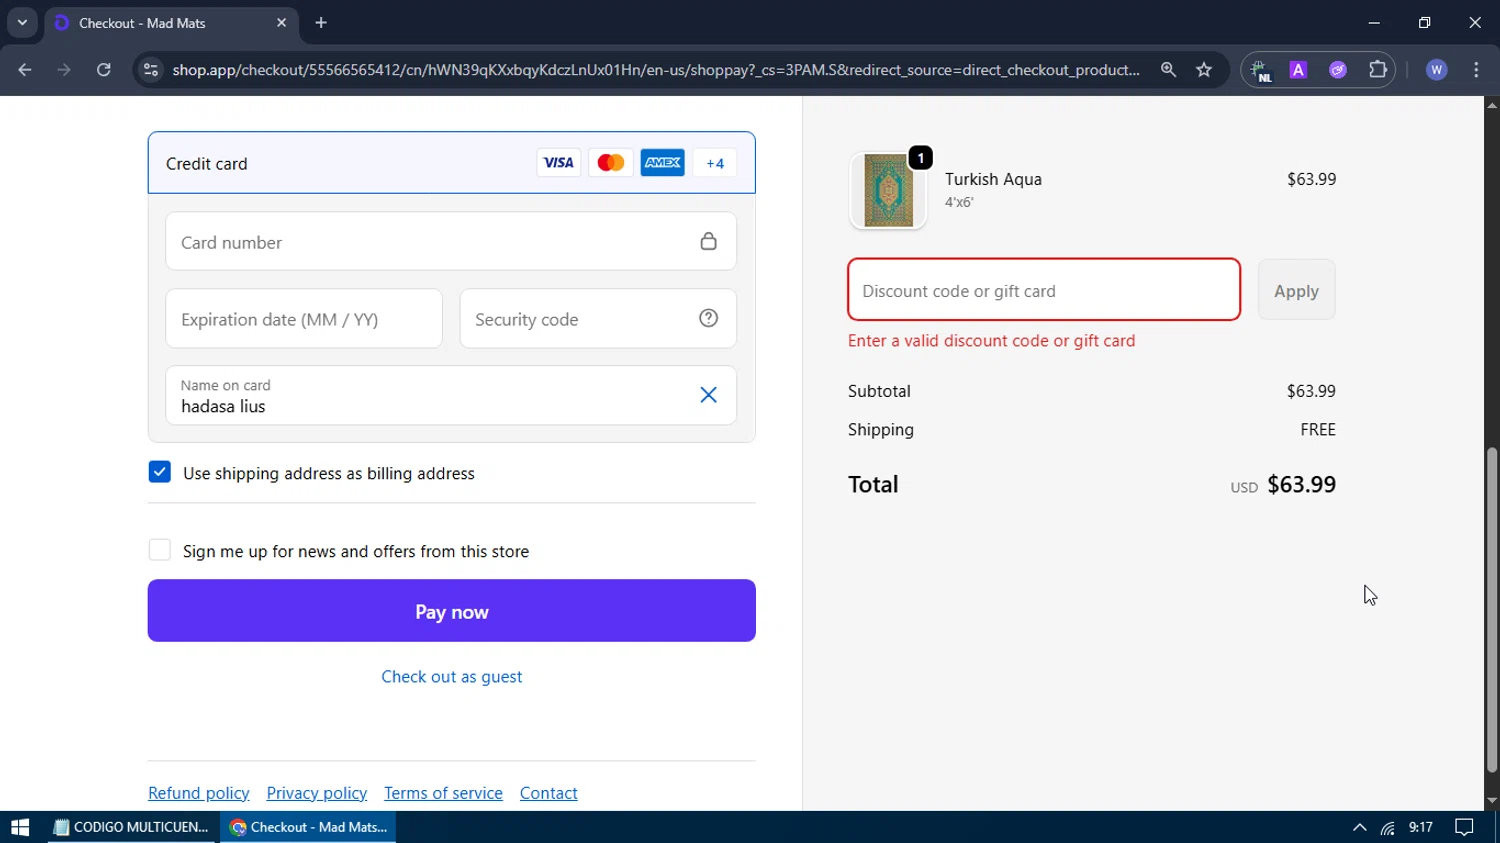Open the Windows Start menu

tap(20, 827)
